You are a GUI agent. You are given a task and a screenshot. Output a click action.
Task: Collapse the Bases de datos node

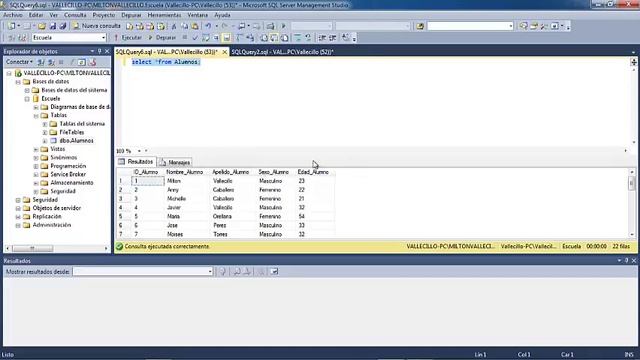(18, 82)
